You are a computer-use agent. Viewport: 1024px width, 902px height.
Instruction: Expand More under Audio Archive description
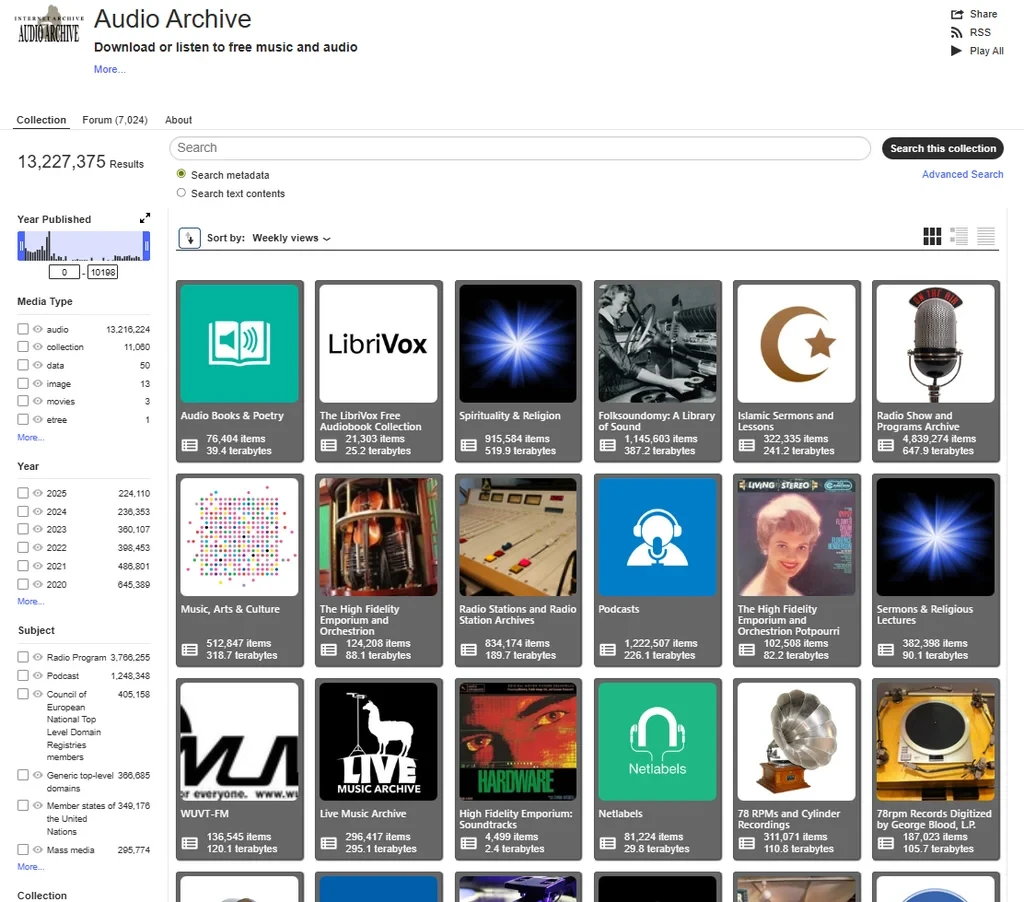(x=109, y=69)
